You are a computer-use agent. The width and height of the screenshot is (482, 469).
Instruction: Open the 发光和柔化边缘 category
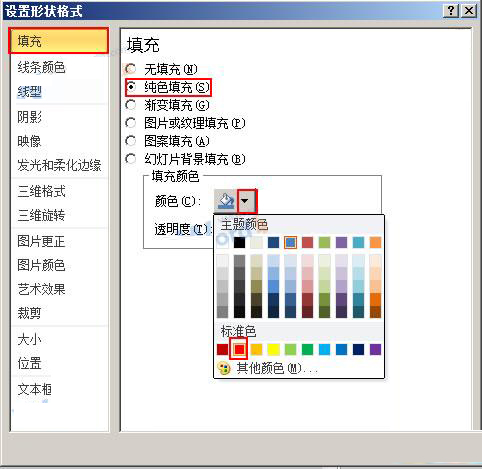point(59,165)
